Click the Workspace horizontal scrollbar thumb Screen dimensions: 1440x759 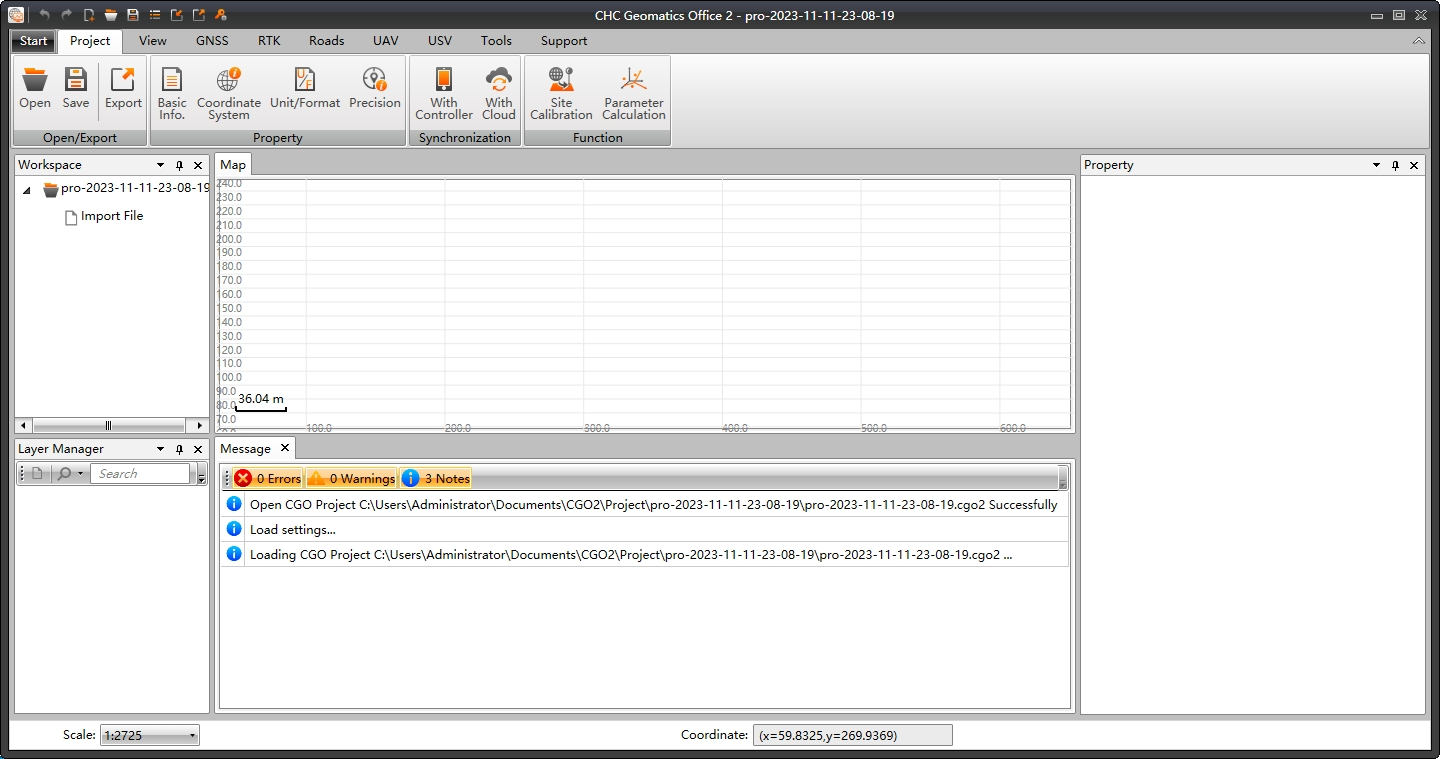click(108, 426)
